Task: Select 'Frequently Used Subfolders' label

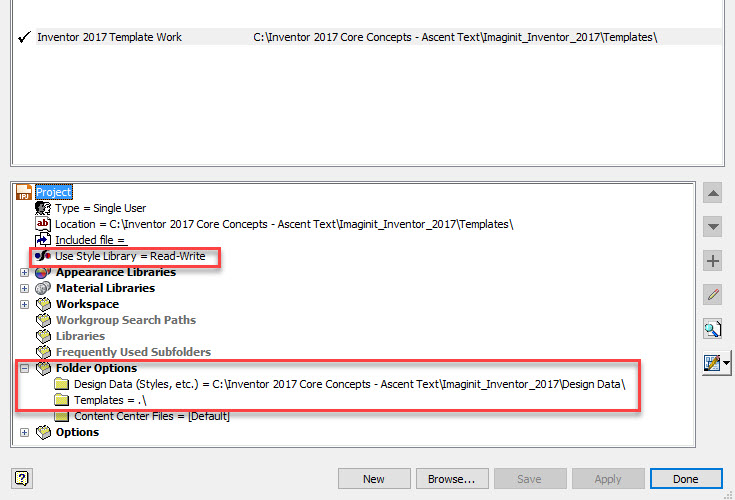Action: click(x=133, y=352)
